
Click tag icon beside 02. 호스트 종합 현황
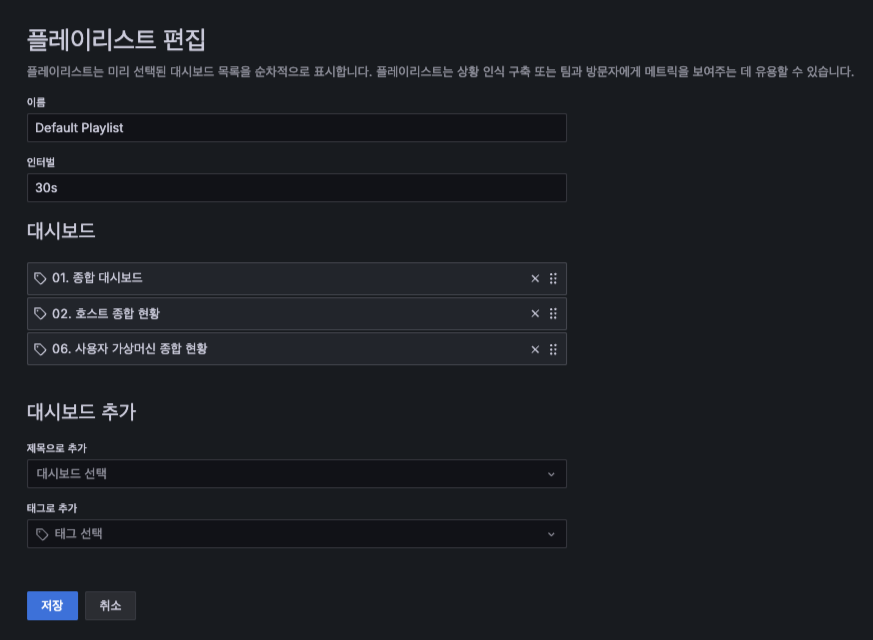pos(41,314)
